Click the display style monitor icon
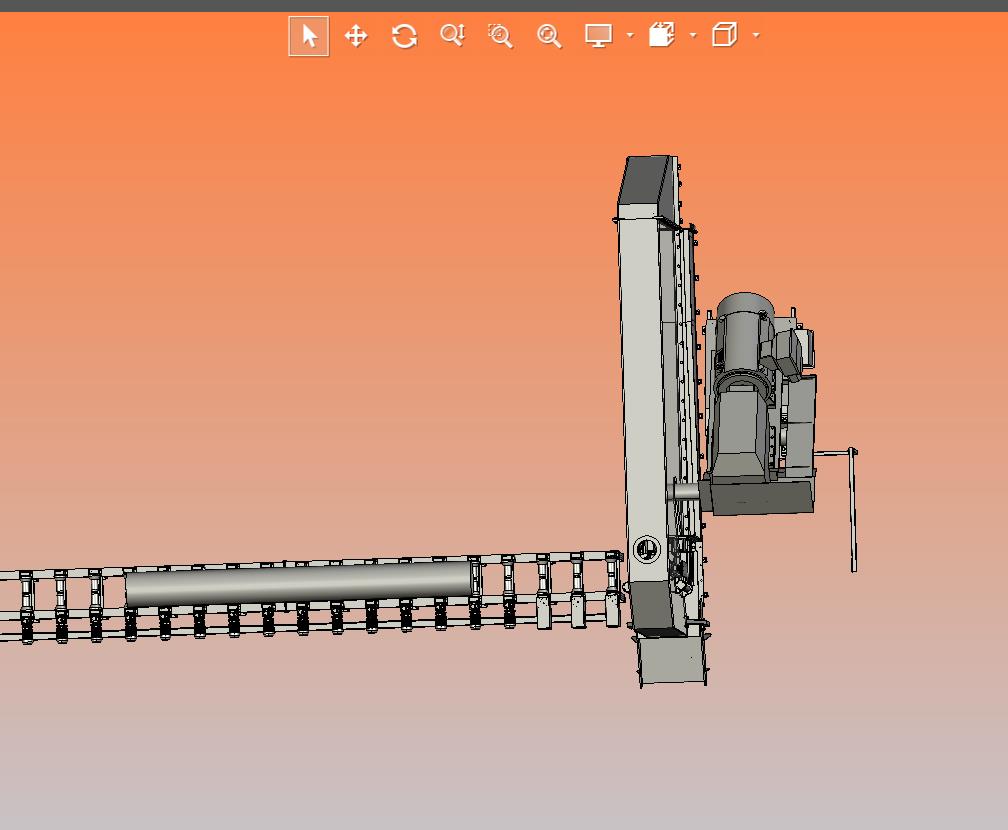The height and width of the screenshot is (830, 1008). 598,35
